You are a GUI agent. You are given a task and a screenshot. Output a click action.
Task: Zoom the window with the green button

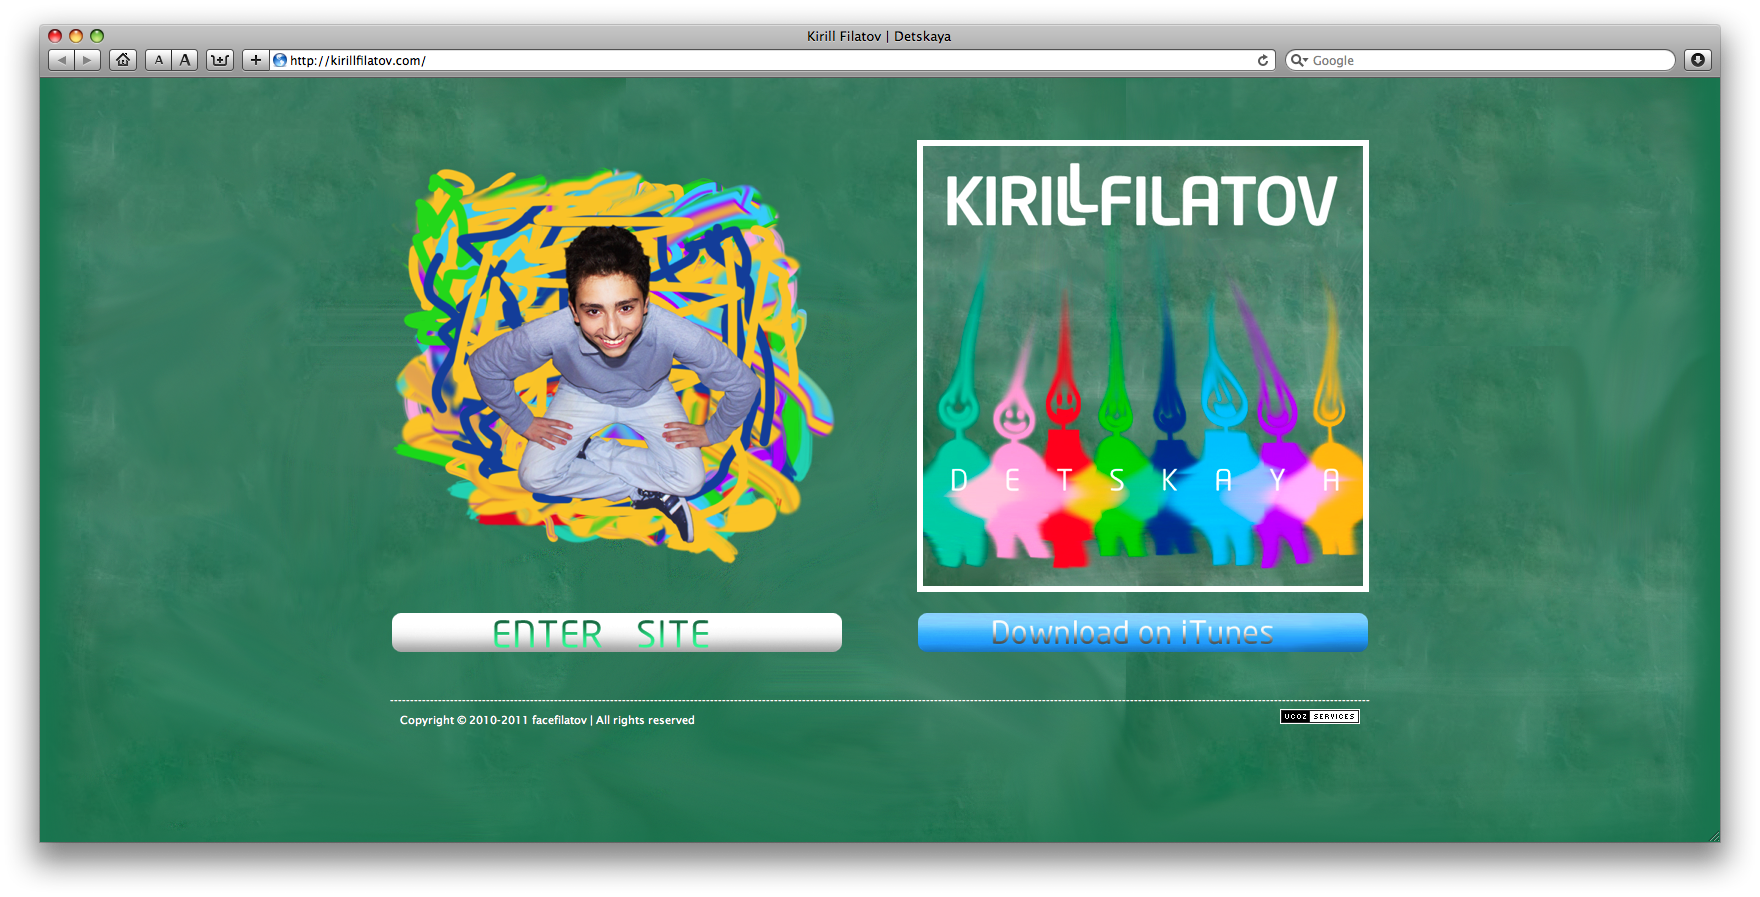(97, 36)
